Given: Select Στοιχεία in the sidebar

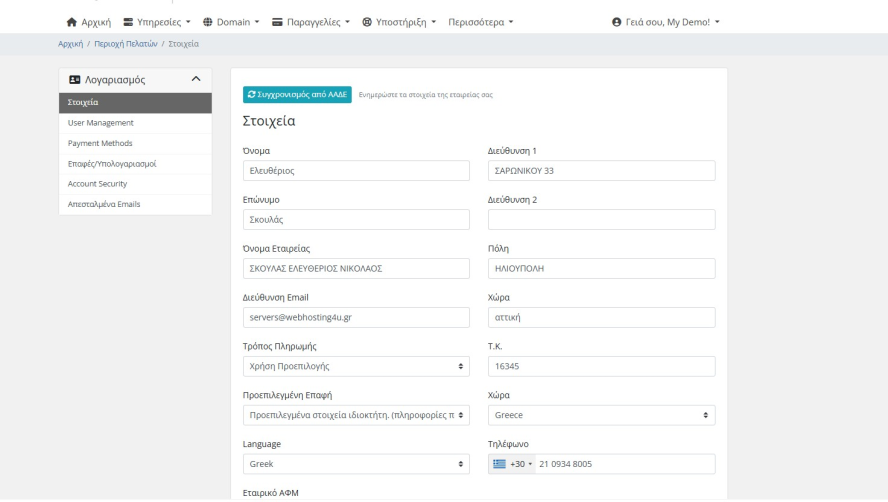Looking at the screenshot, I should 135,103.
